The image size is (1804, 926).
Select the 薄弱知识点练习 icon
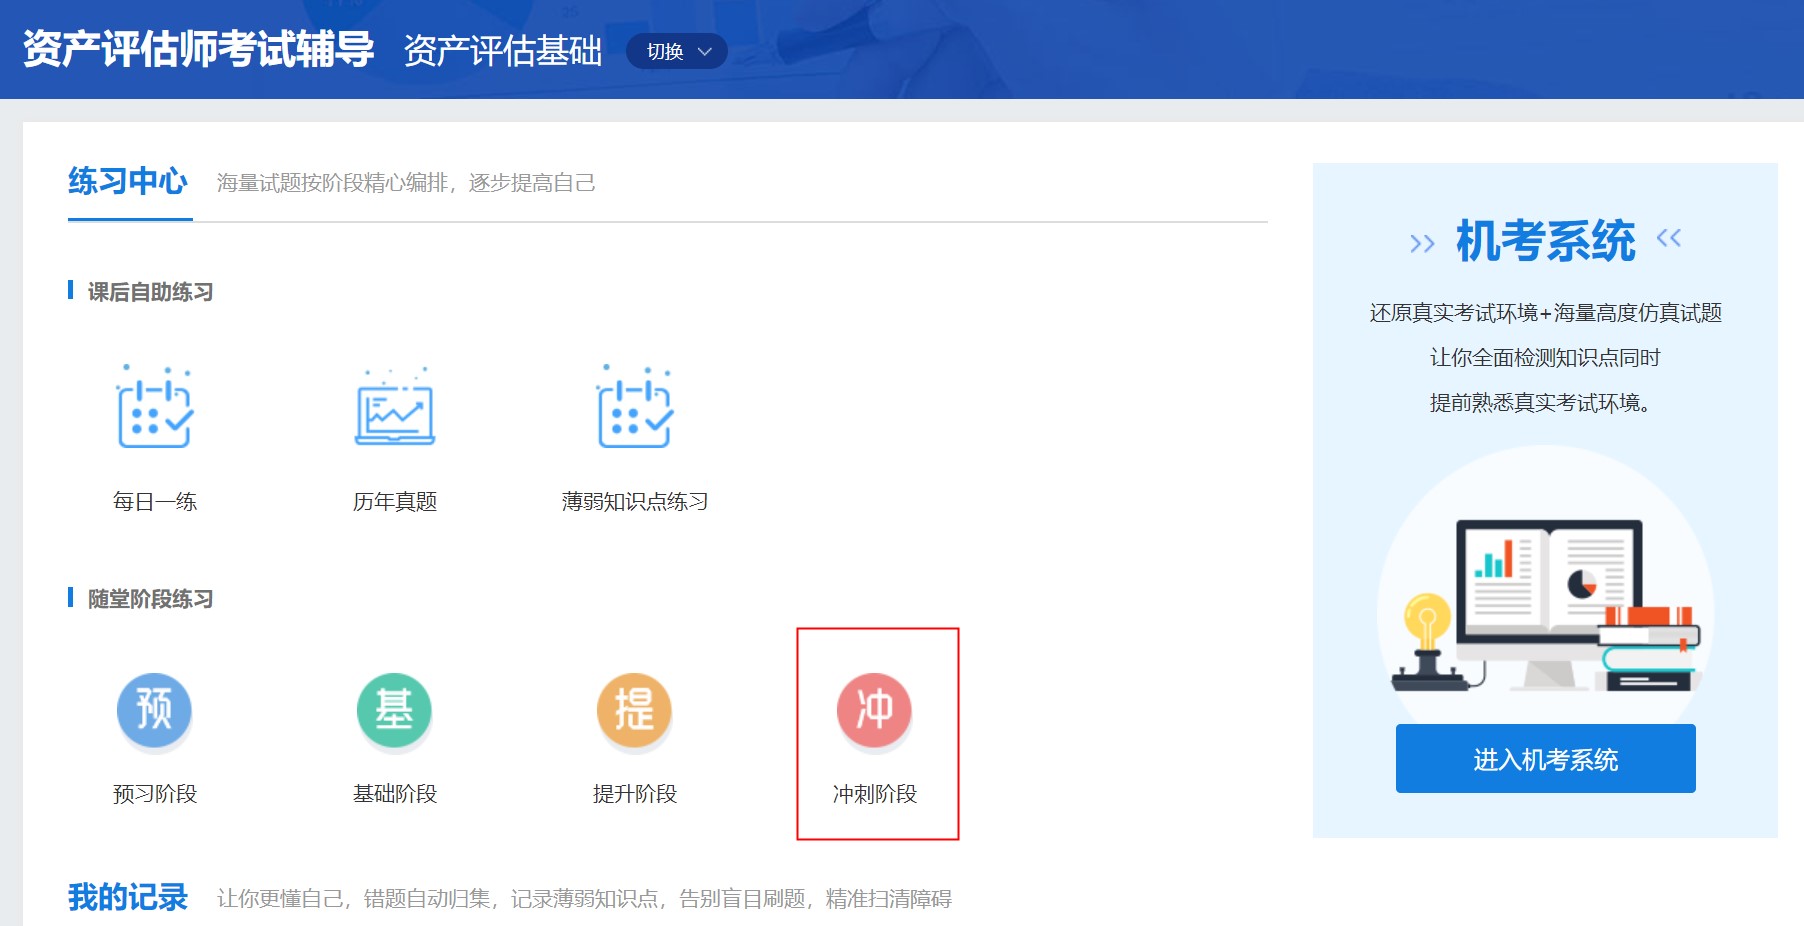pyautogui.click(x=635, y=408)
